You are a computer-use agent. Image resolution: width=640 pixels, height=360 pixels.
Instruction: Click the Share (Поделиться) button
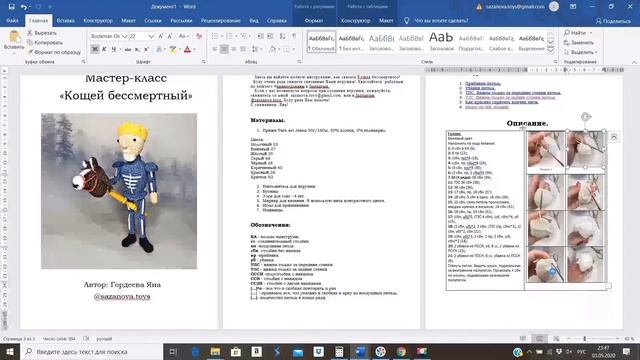(x=613, y=21)
